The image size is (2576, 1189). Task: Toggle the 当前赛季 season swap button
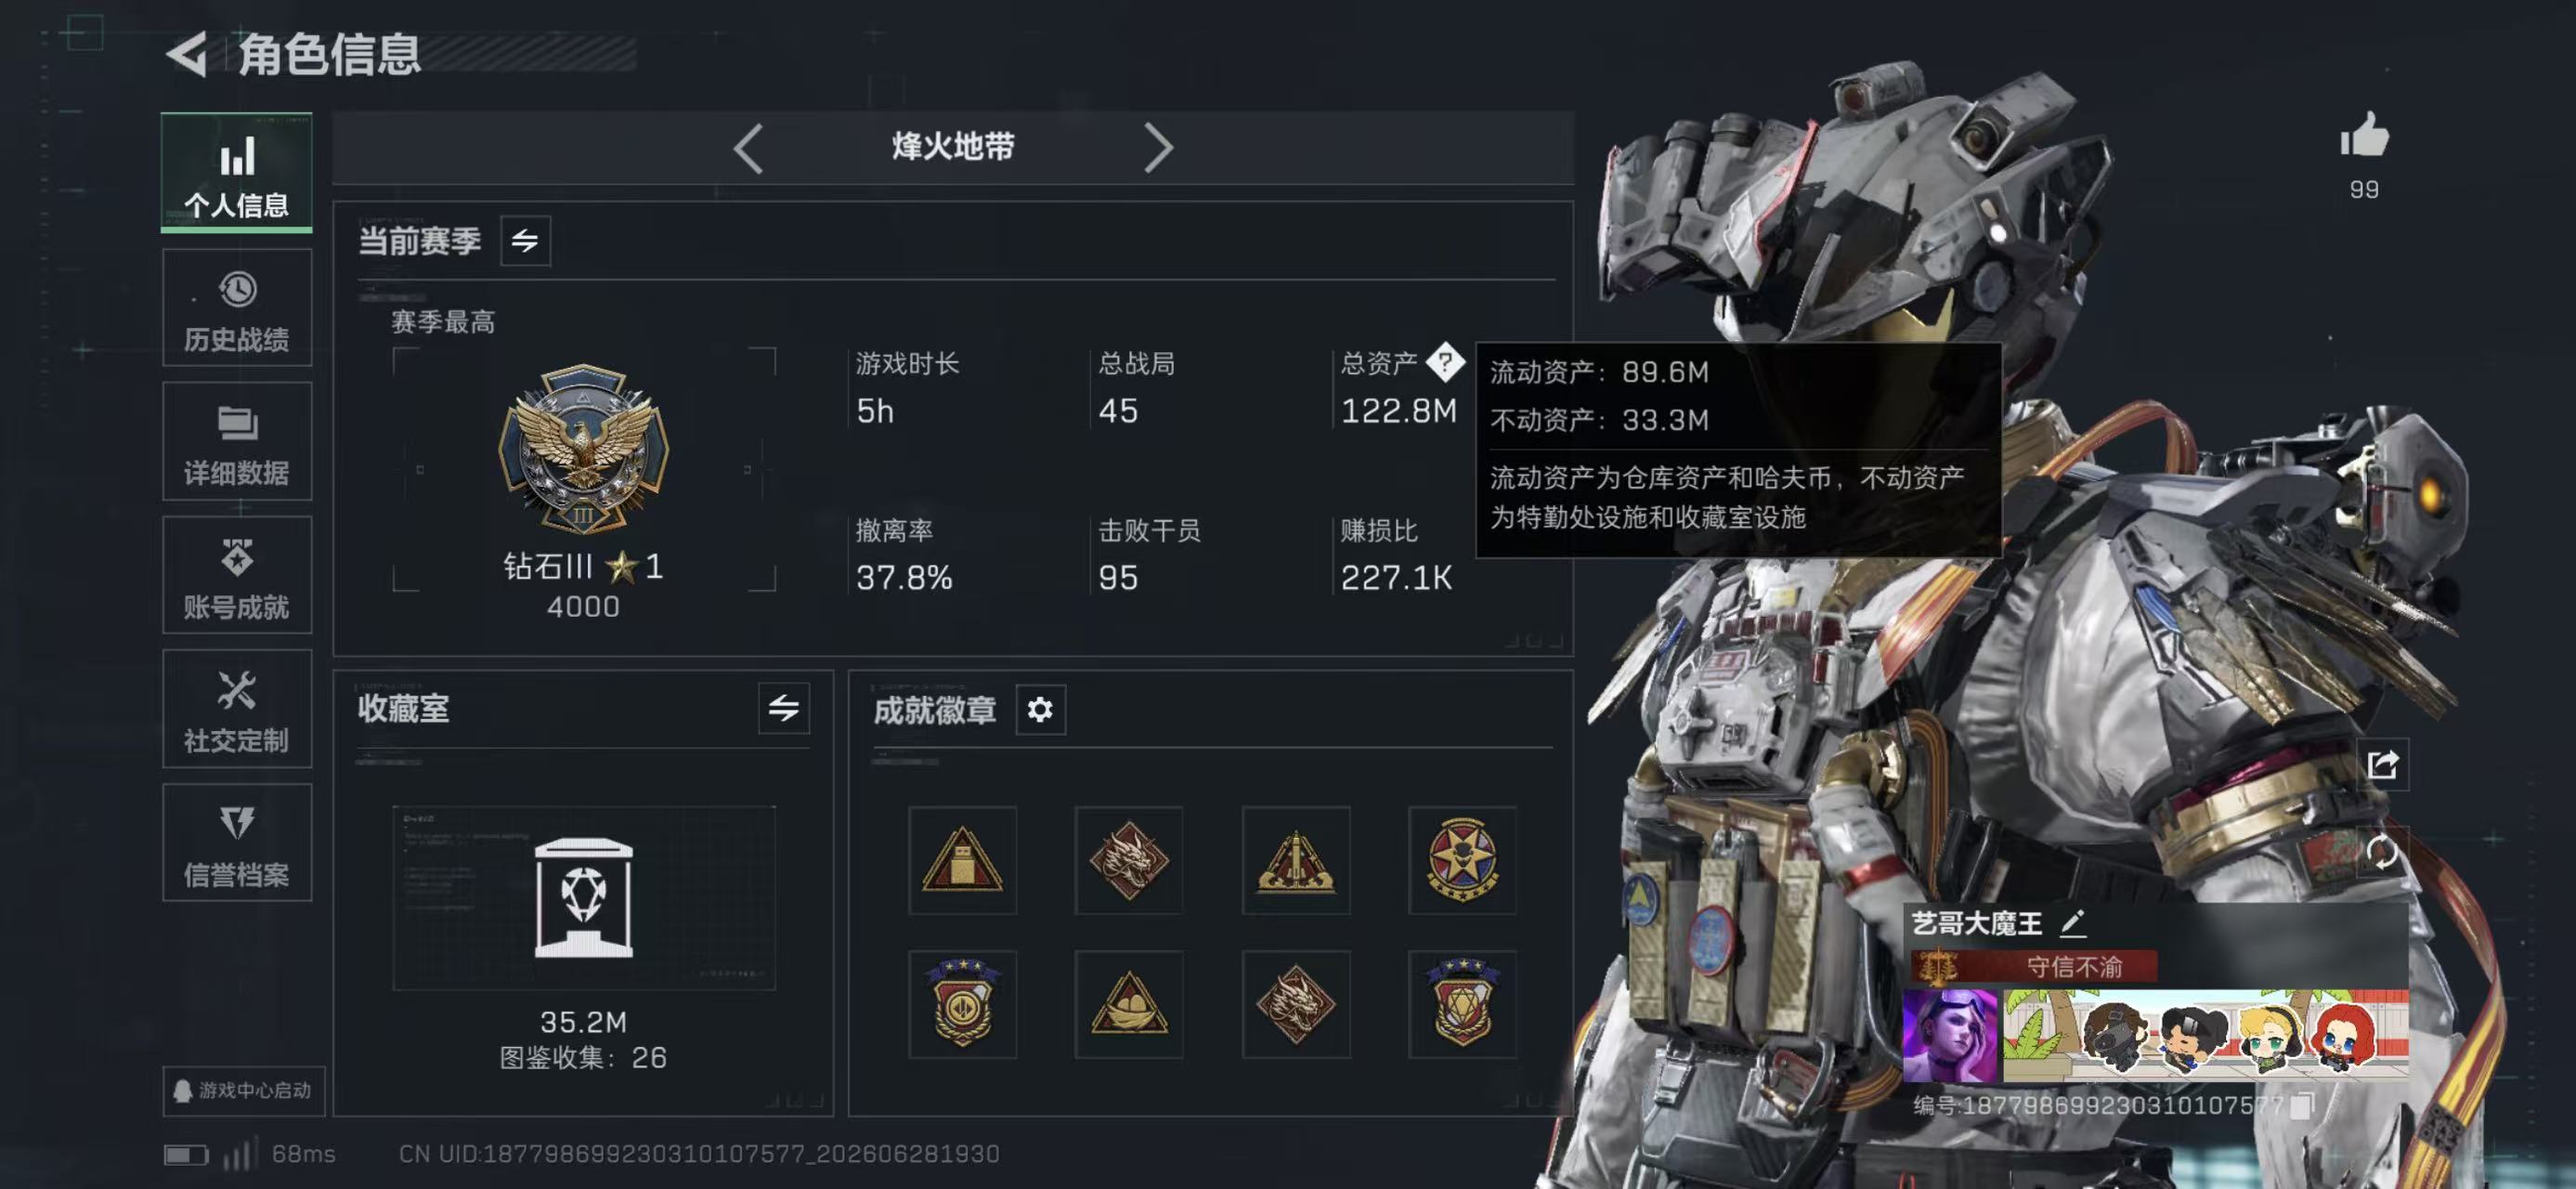point(525,240)
